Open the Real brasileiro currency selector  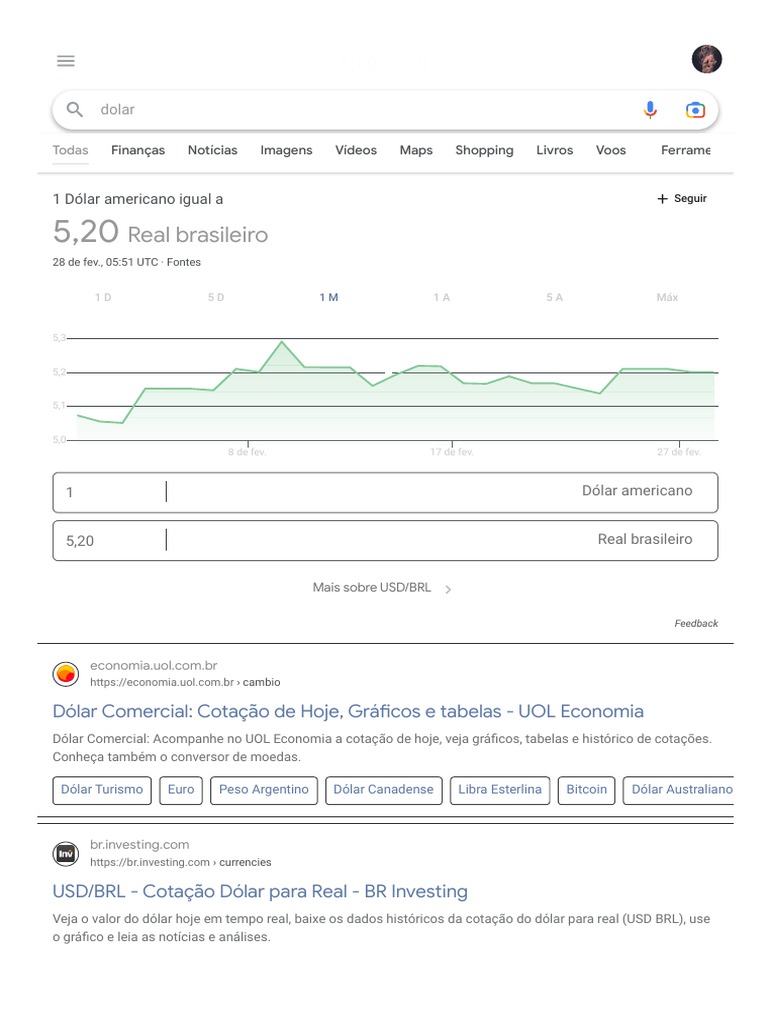click(644, 539)
